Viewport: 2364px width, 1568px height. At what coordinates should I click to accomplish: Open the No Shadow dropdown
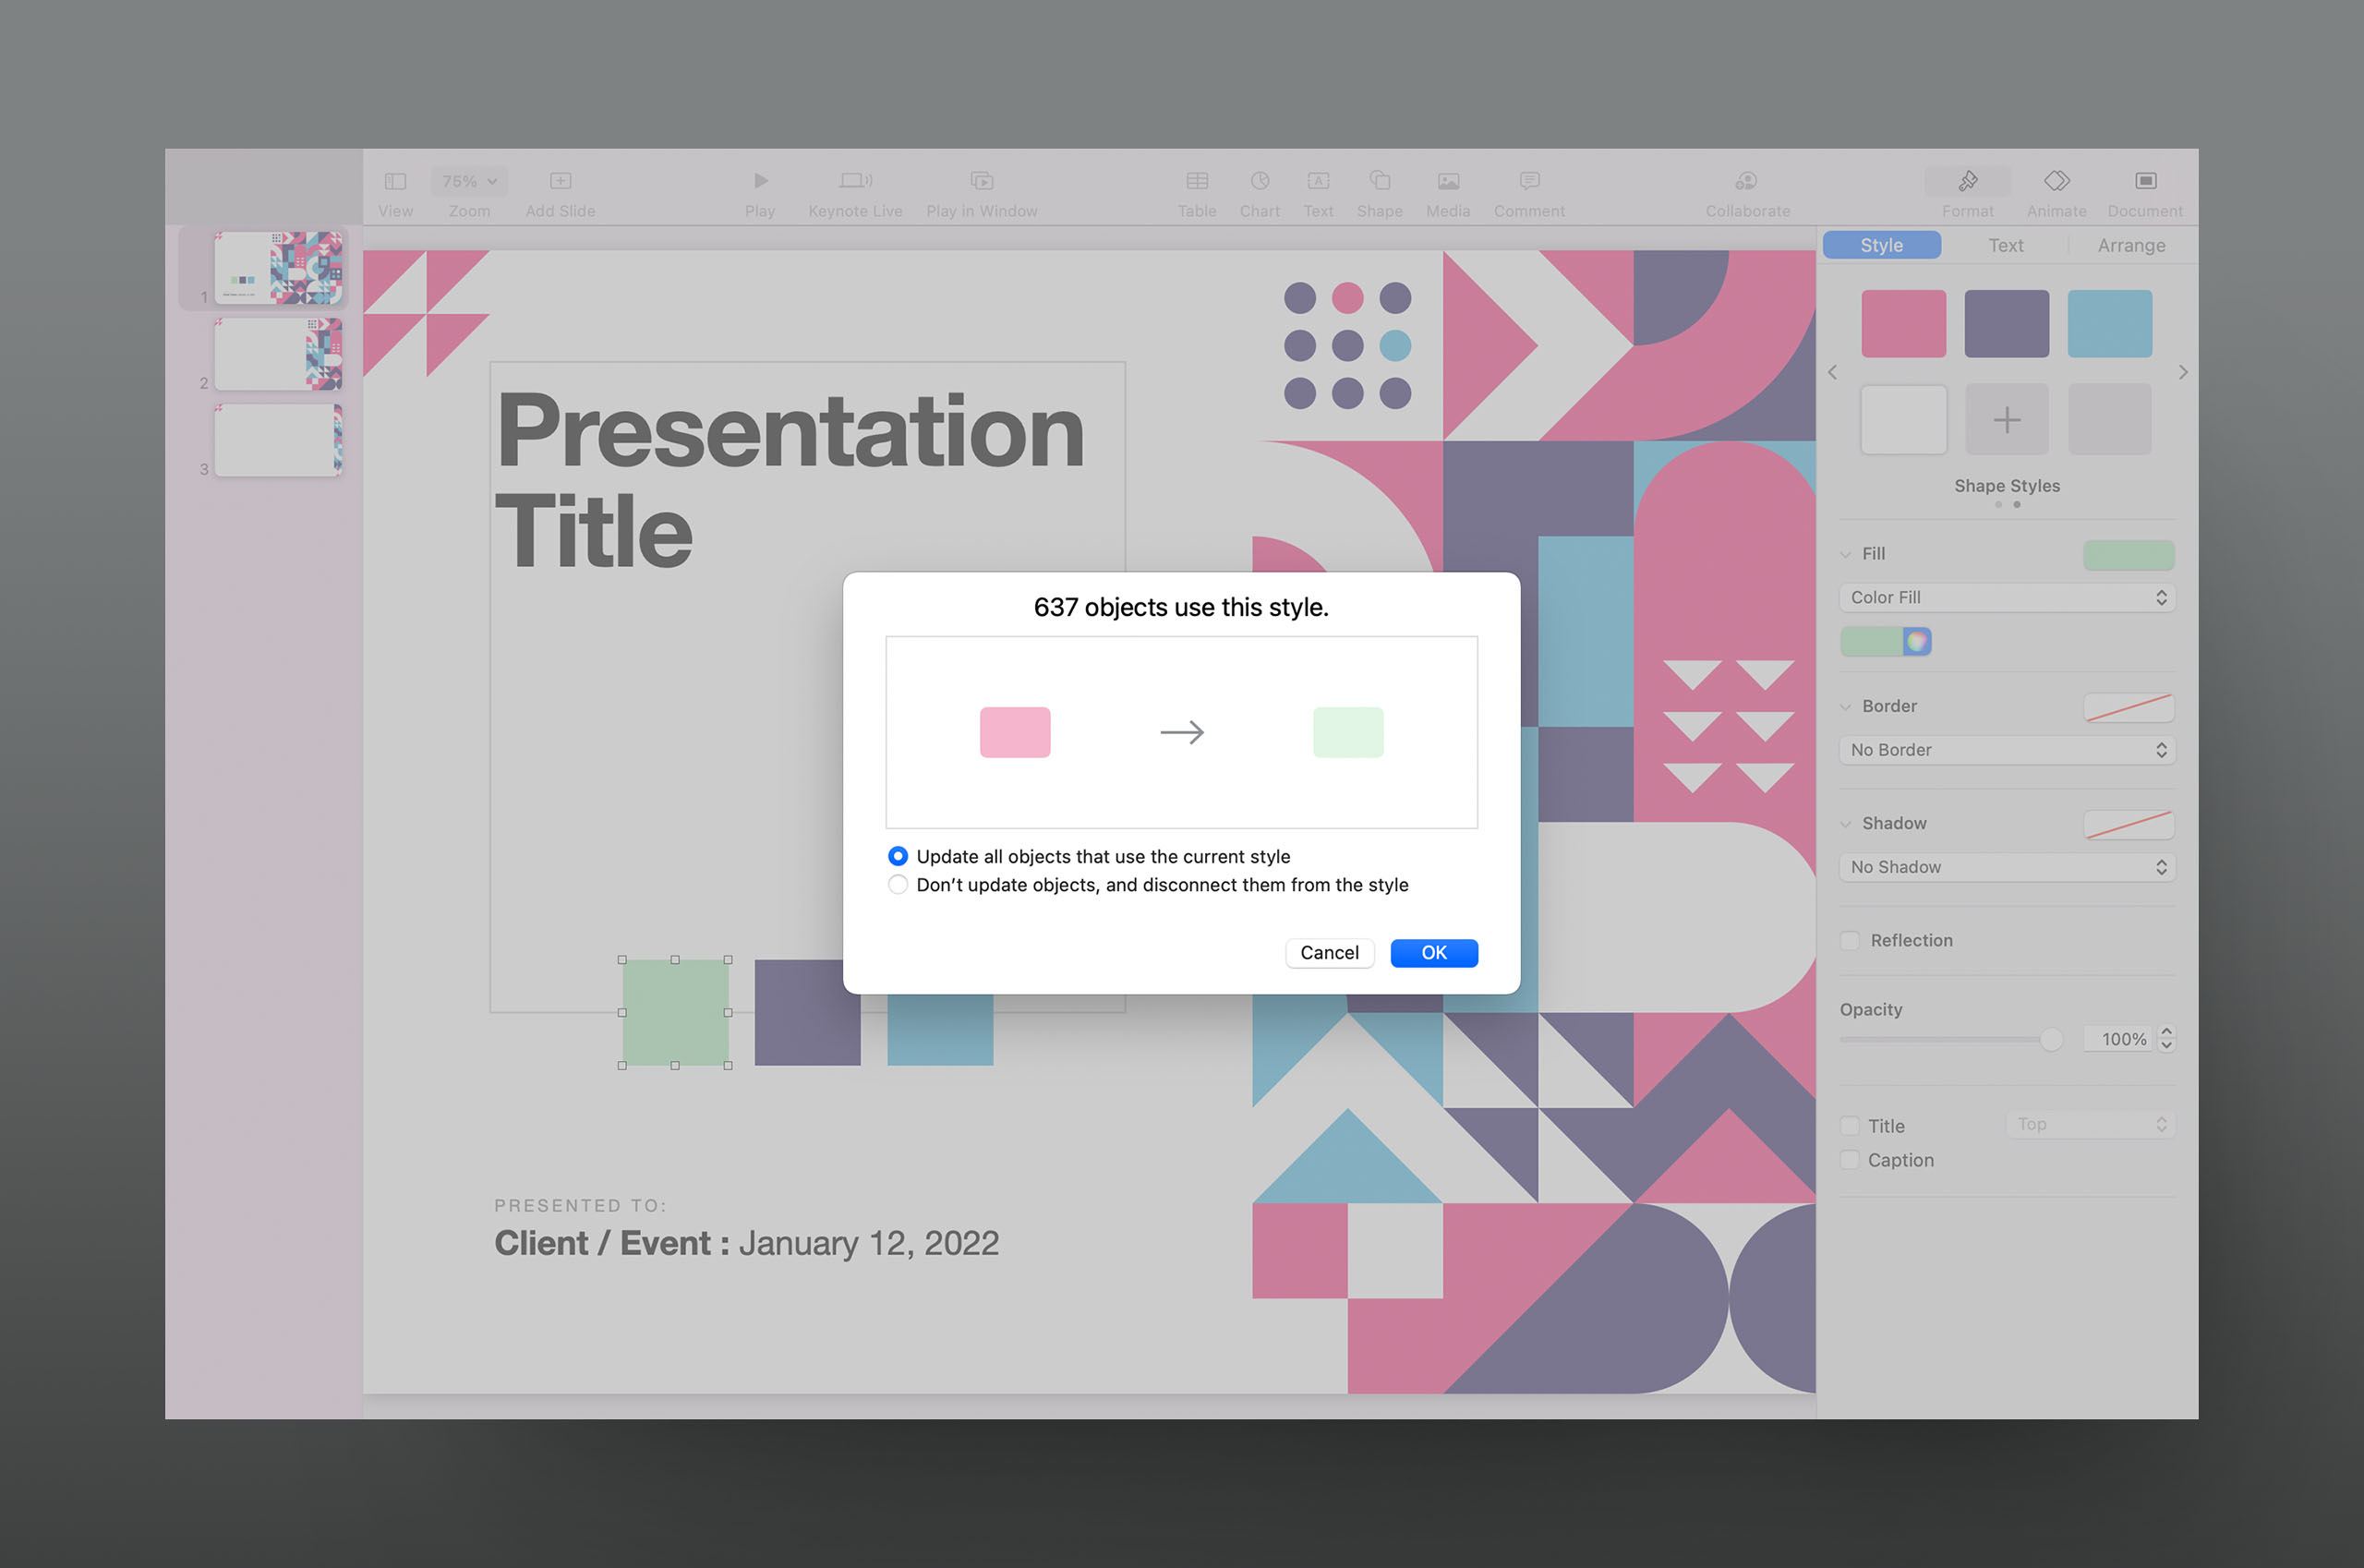click(x=2006, y=868)
